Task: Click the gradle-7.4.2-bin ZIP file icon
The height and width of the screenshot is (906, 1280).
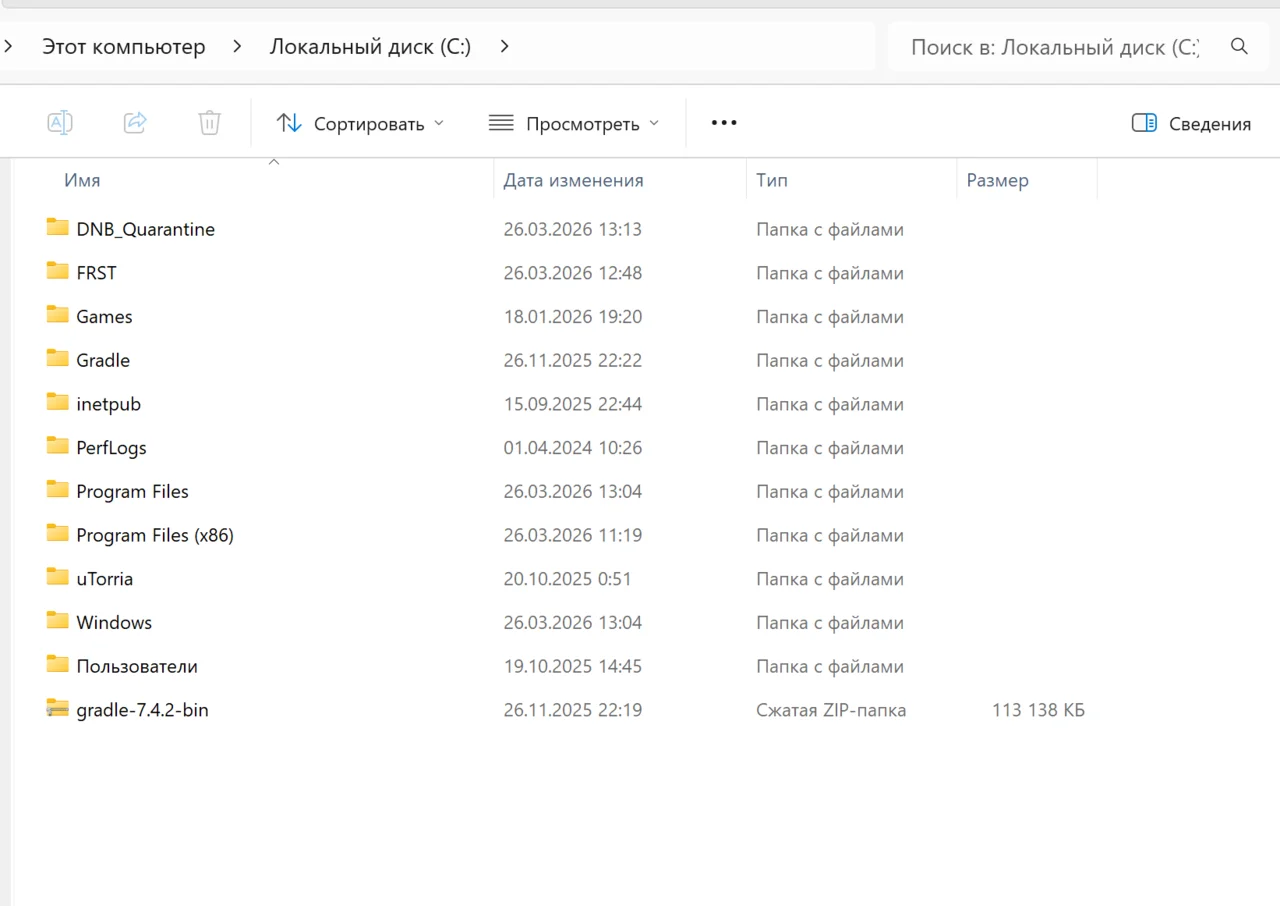Action: coord(58,710)
